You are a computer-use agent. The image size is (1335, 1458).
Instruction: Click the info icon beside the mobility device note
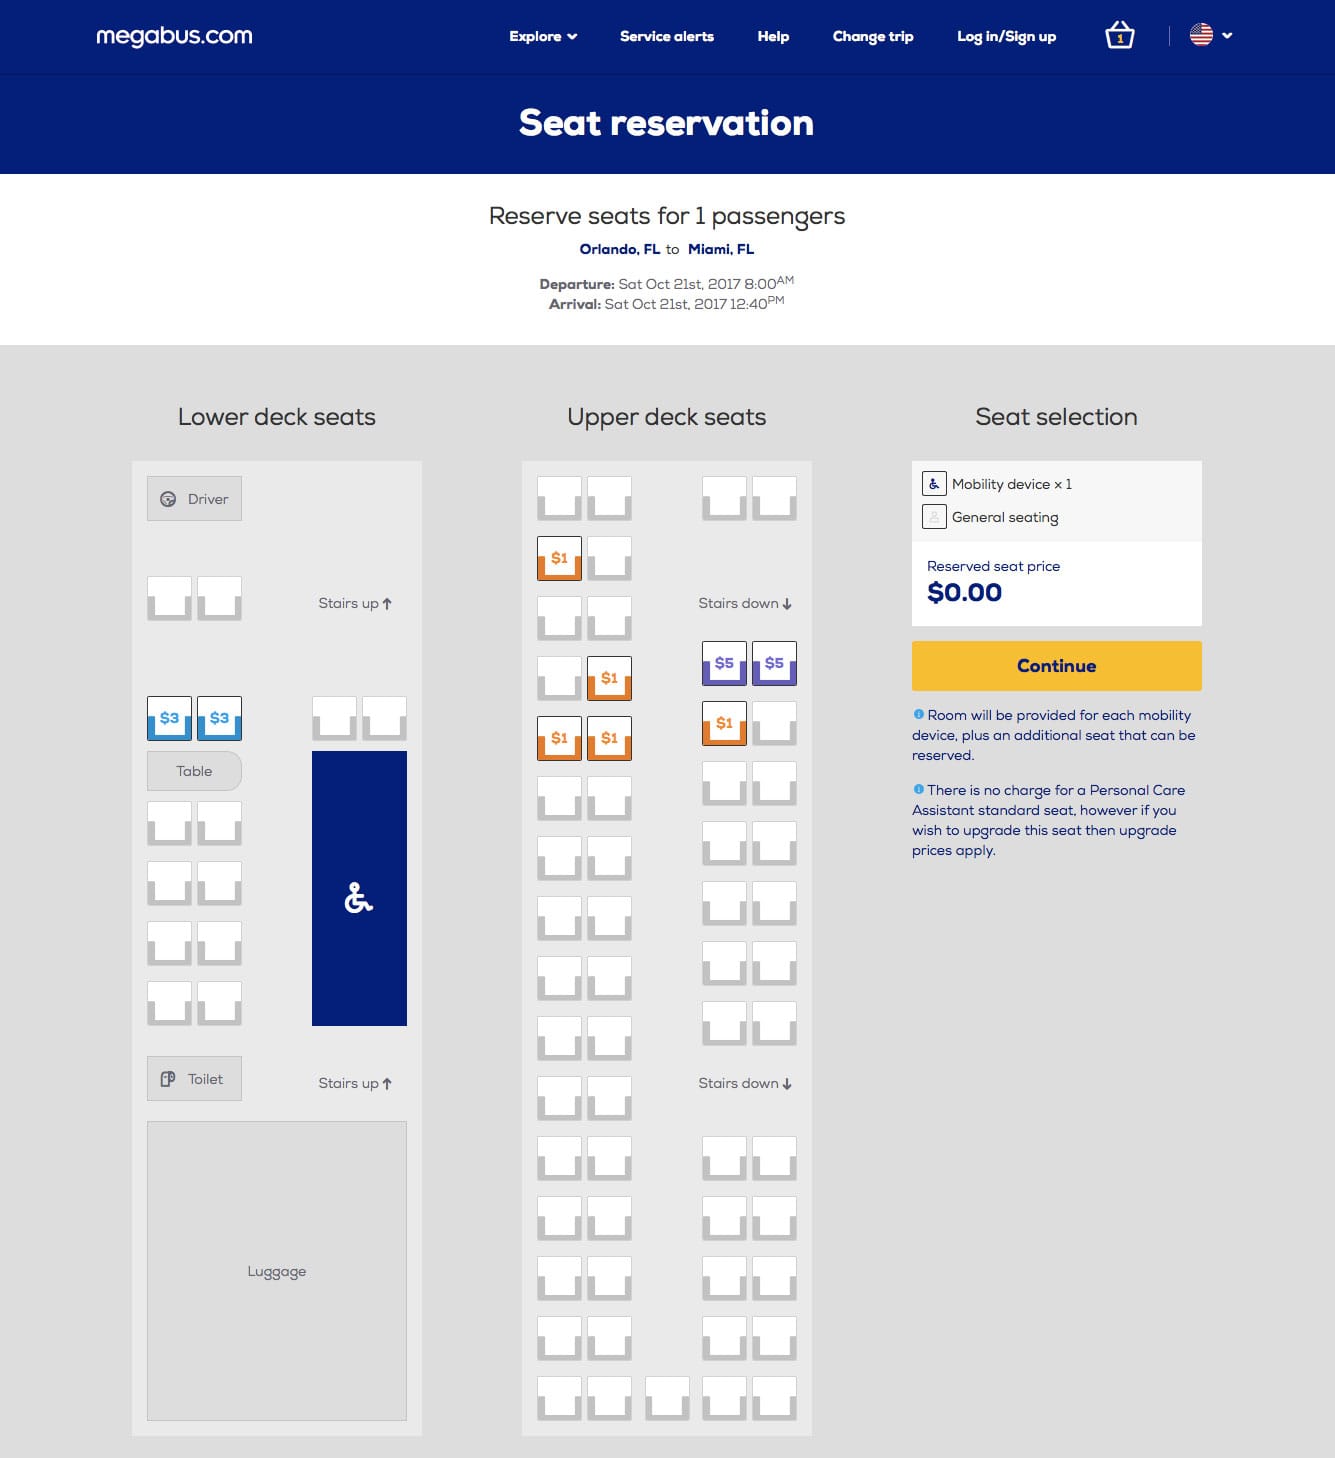pyautogui.click(x=920, y=714)
